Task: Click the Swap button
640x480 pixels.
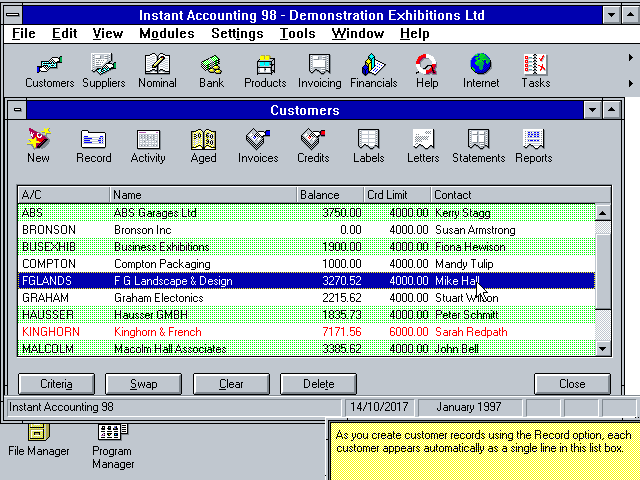Action: point(144,384)
